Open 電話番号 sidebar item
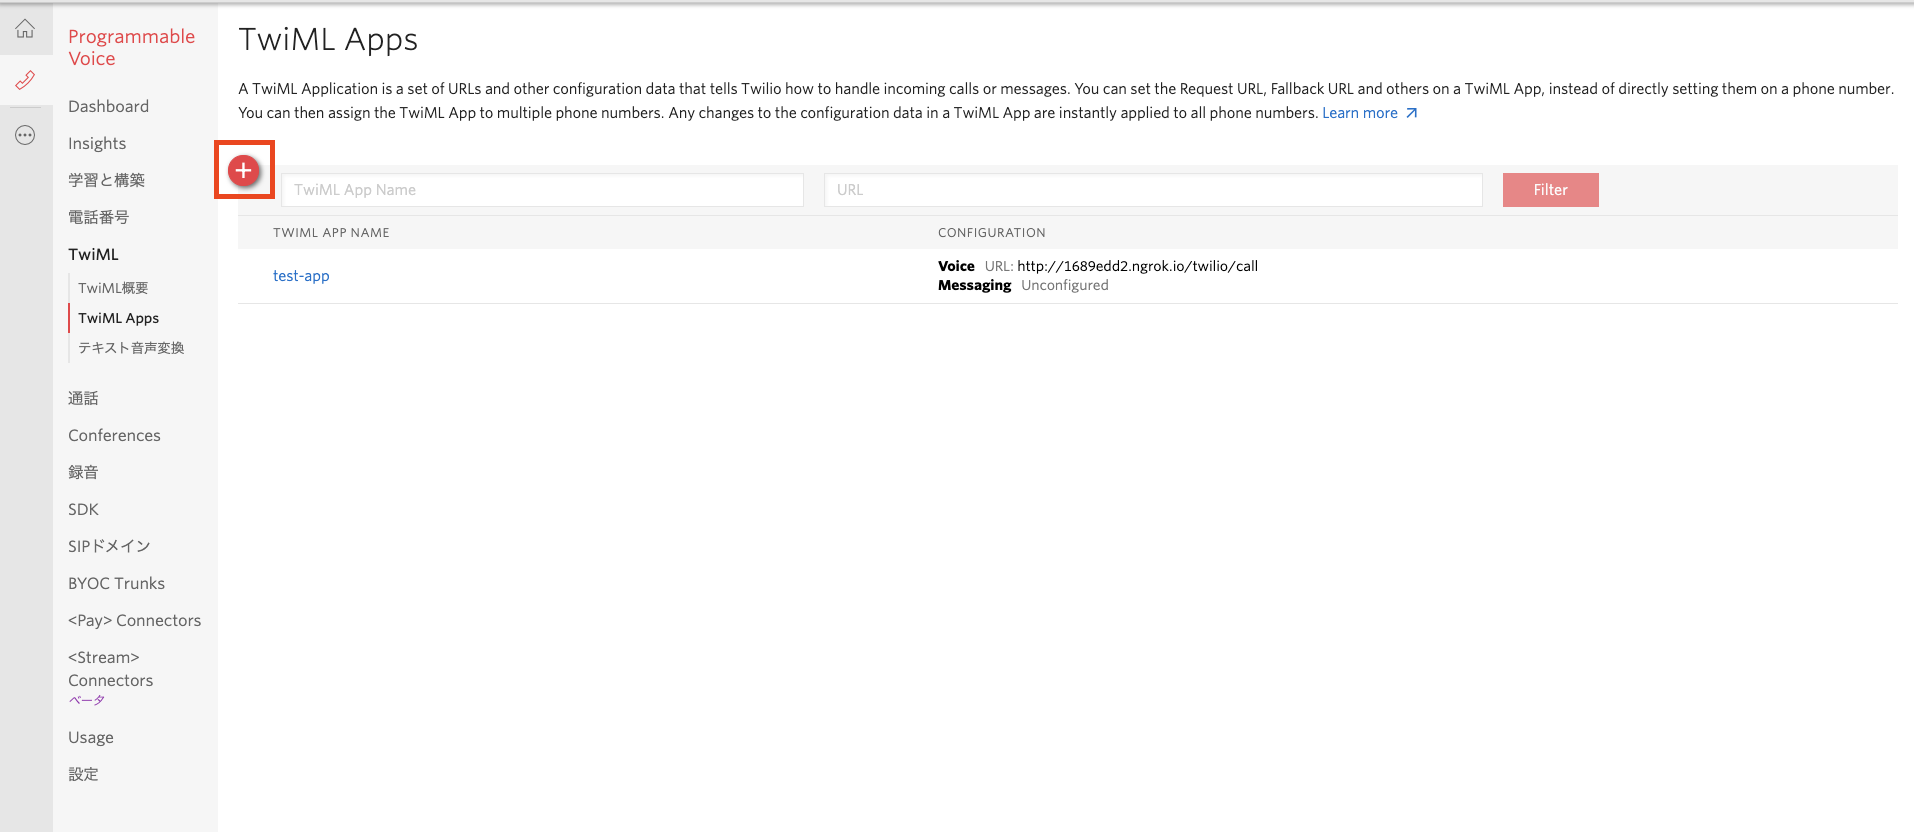Viewport: 1914px width, 832px height. pyautogui.click(x=98, y=217)
